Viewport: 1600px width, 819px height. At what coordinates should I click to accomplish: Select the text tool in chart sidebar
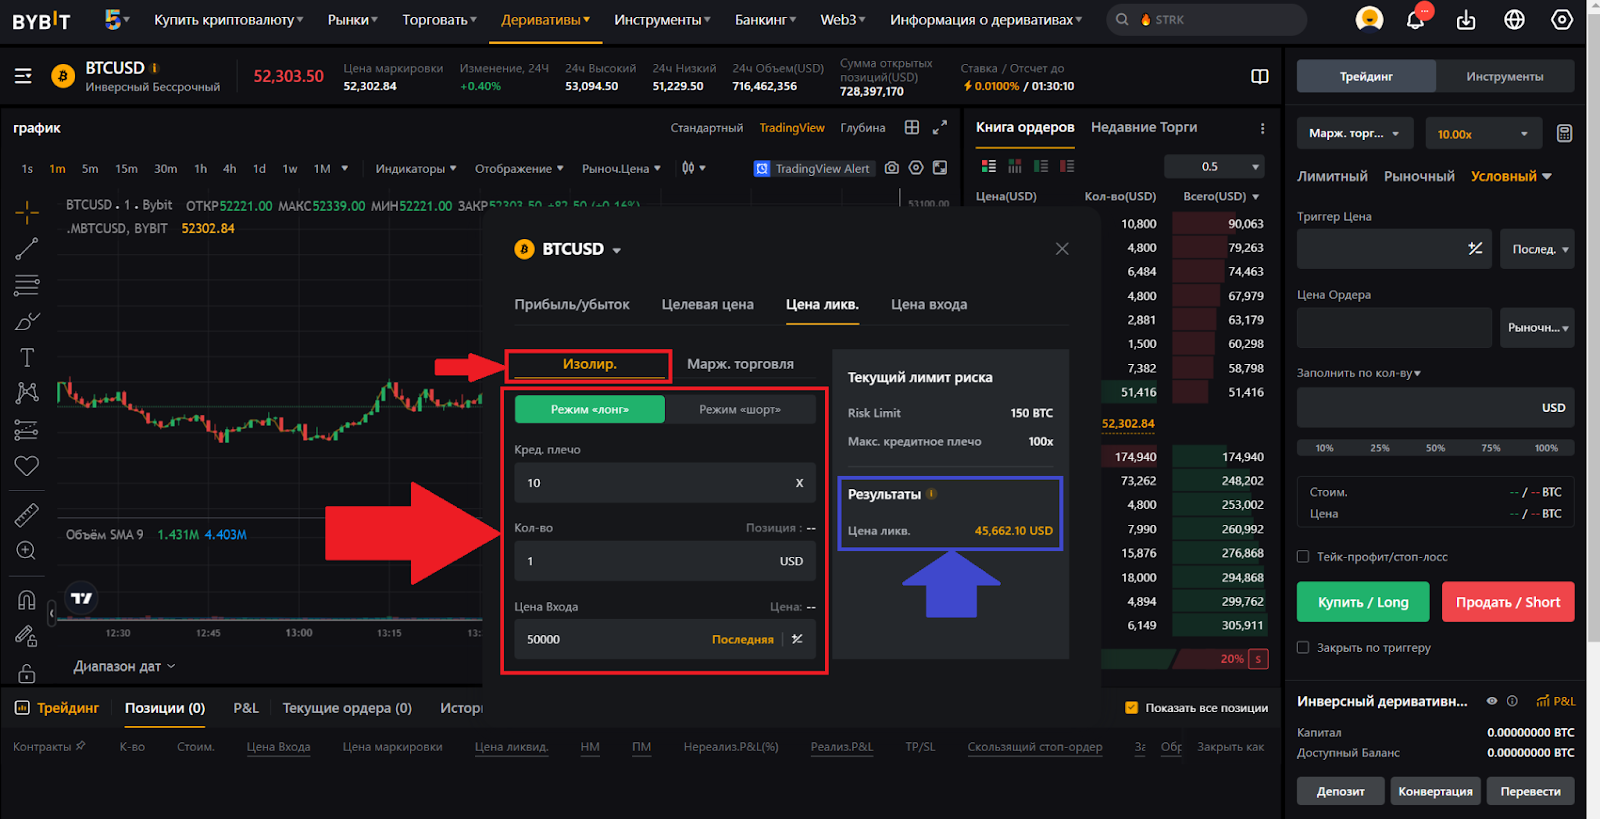27,357
